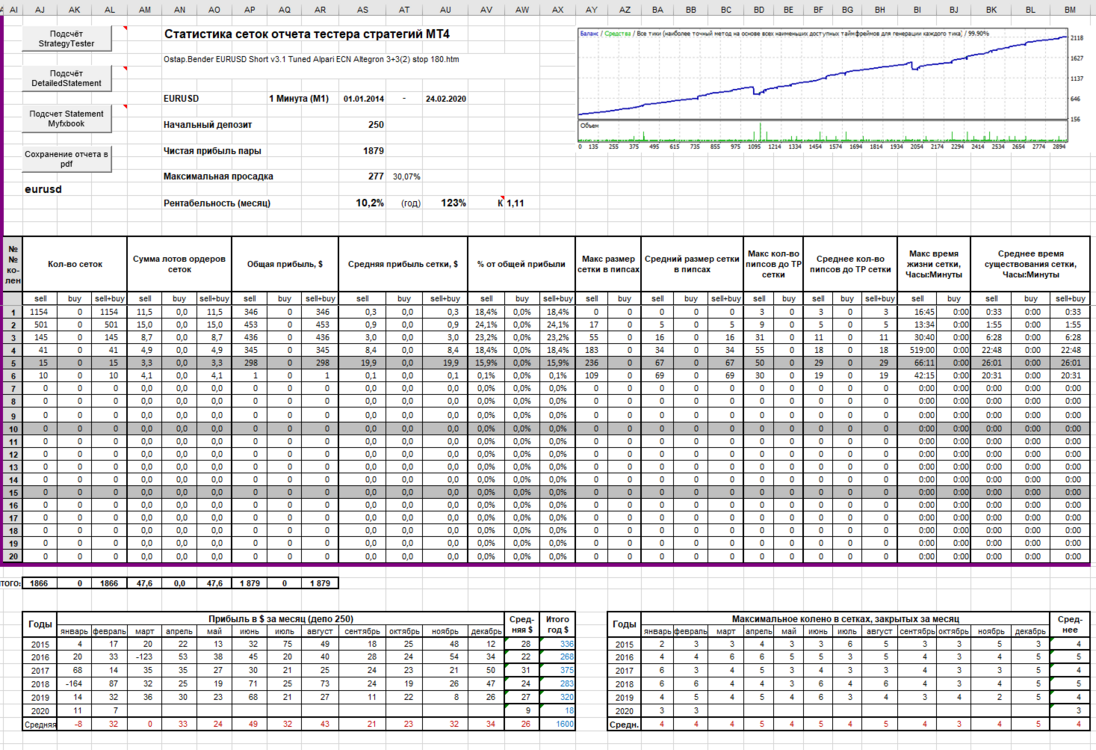This screenshot has height=750, width=1096.
Task: Select 'декабрь' header in profit table
Action: click(x=486, y=631)
